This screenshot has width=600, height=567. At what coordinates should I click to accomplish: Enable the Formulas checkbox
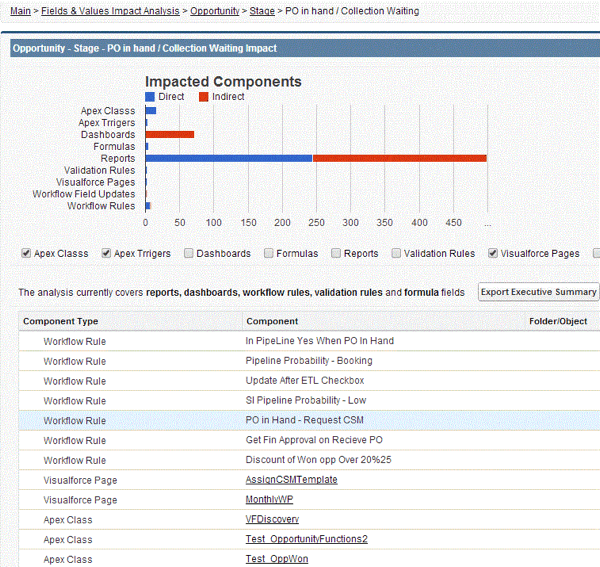pos(269,253)
